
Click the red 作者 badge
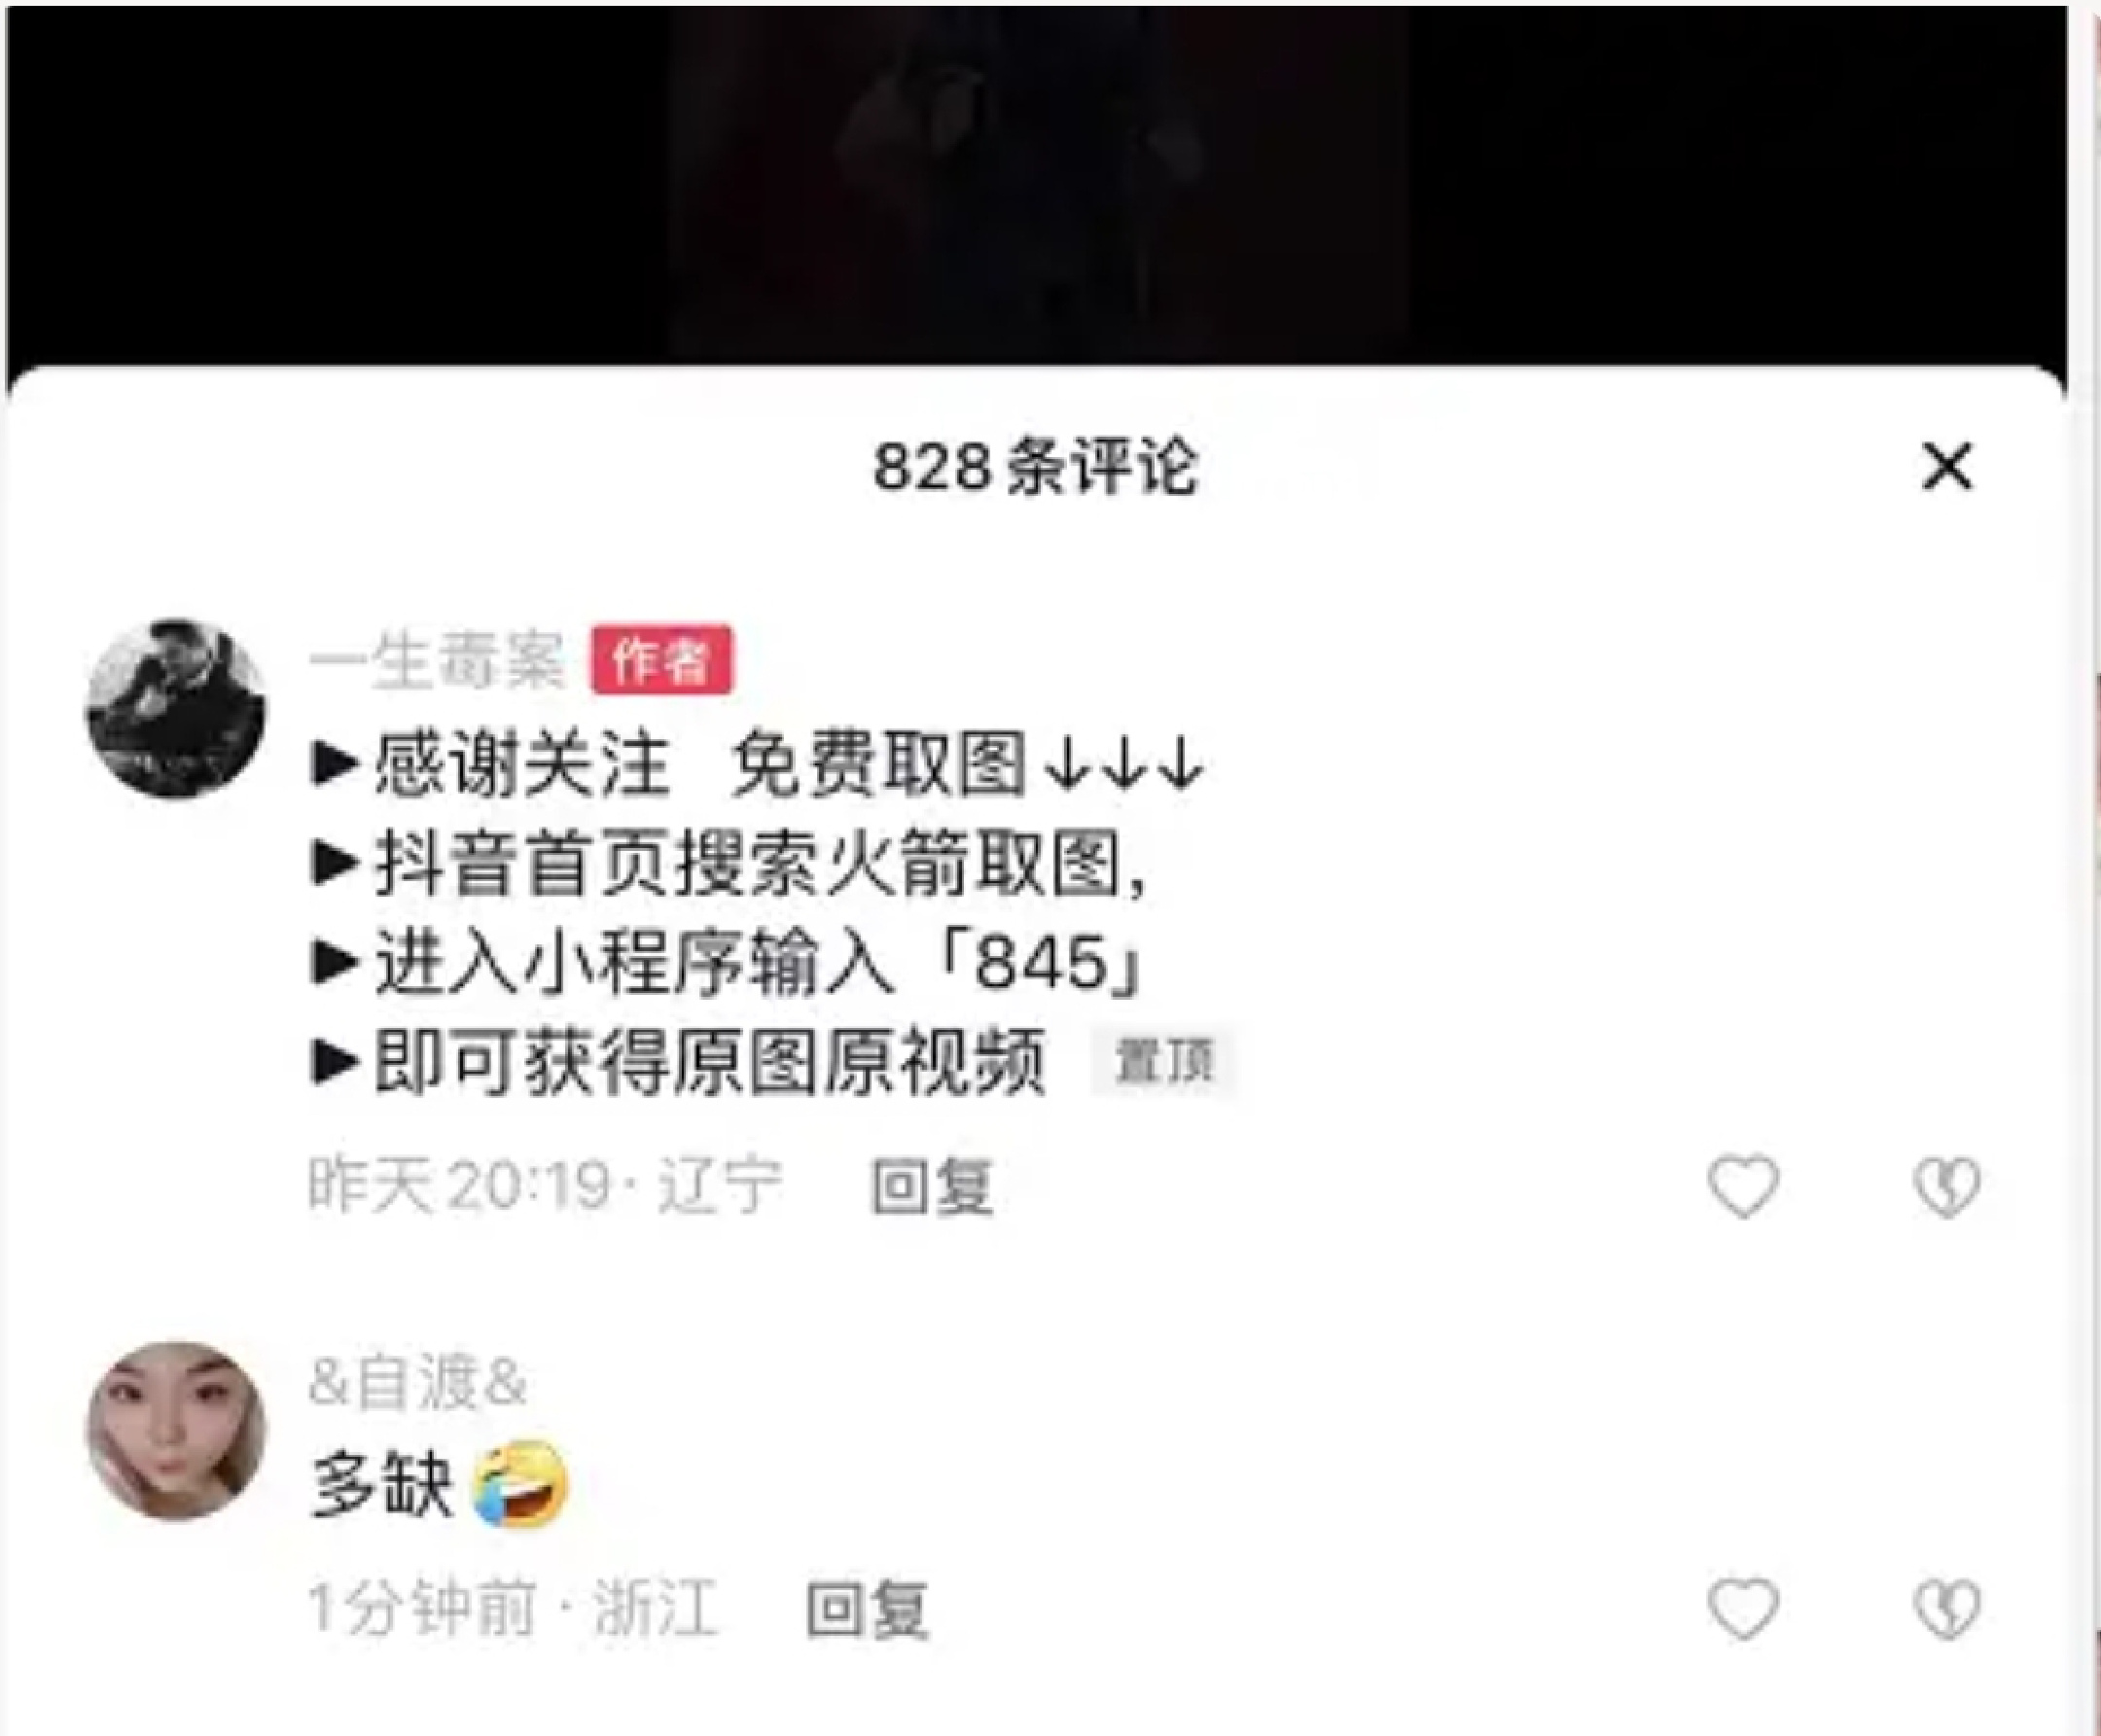[661, 660]
